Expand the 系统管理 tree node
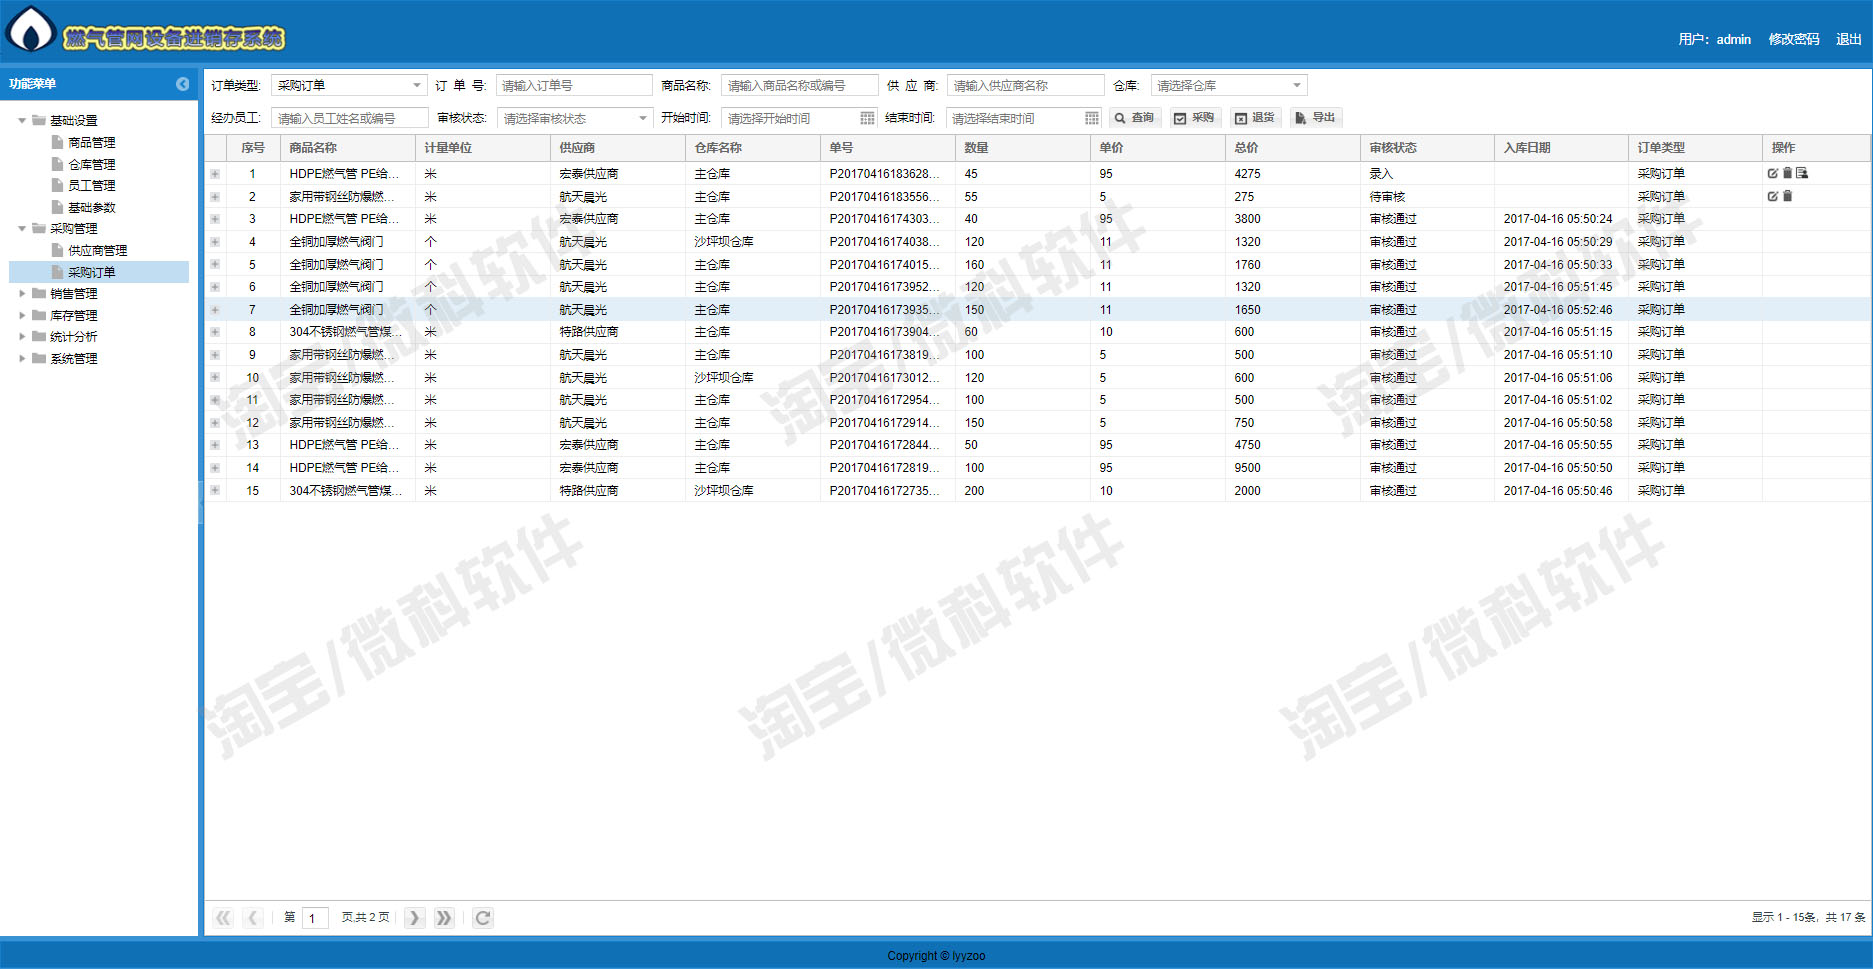 click(22, 358)
